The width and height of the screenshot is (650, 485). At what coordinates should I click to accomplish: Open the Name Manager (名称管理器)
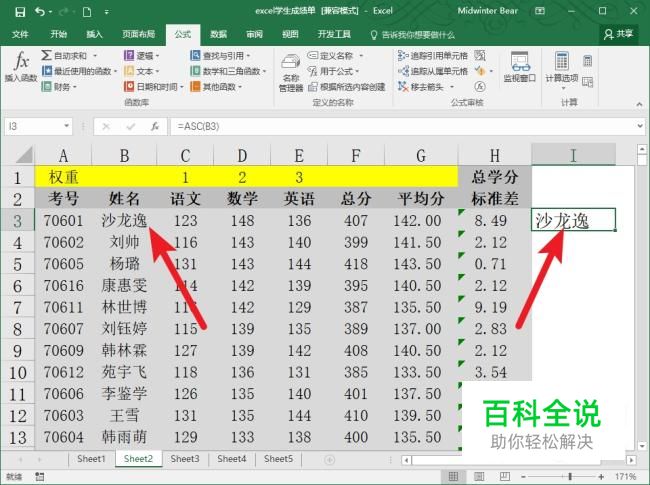[x=291, y=73]
